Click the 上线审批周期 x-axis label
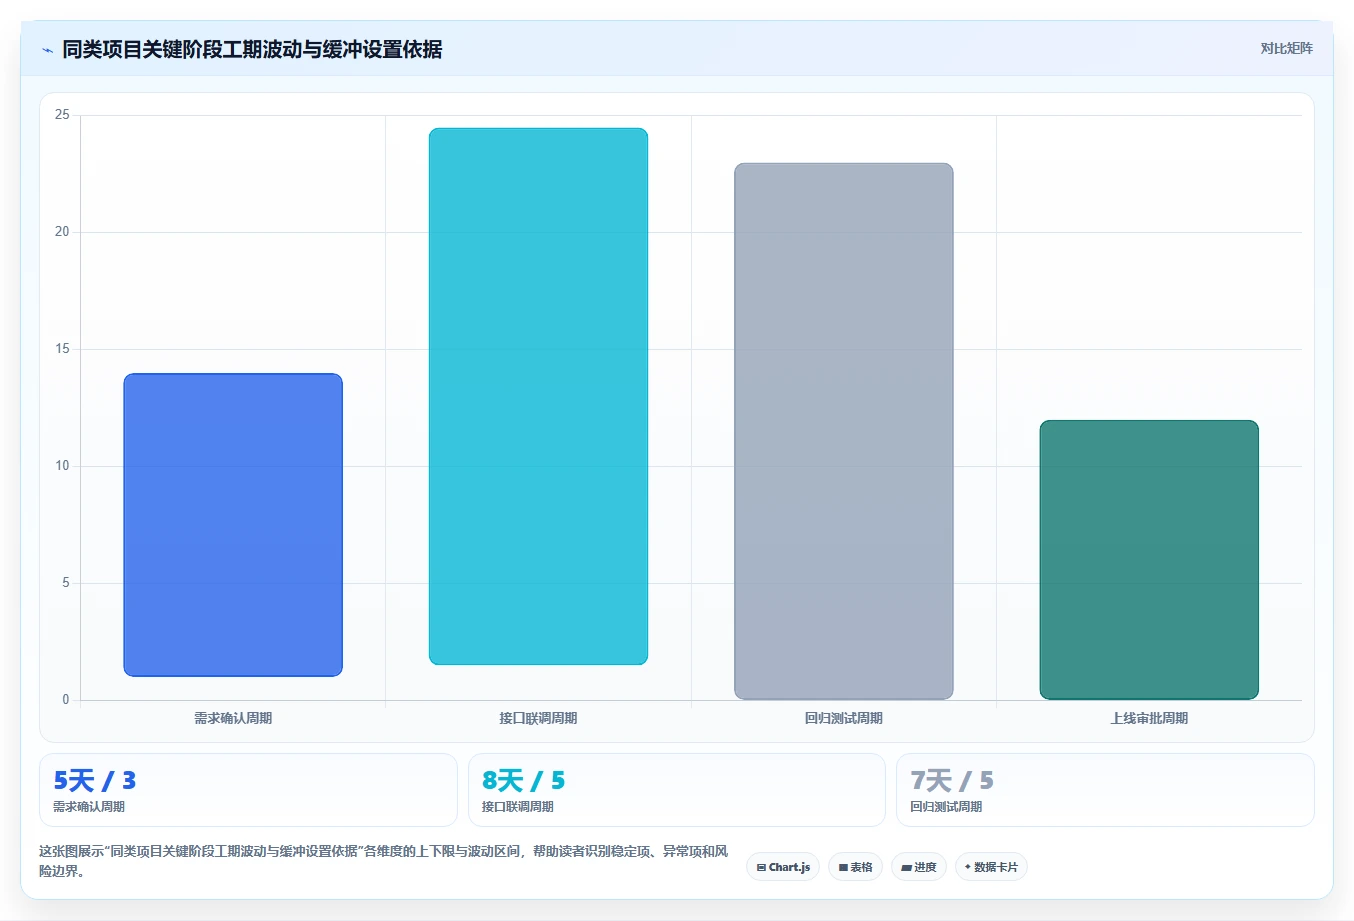Viewport: 1354px width, 921px height. click(x=1149, y=718)
